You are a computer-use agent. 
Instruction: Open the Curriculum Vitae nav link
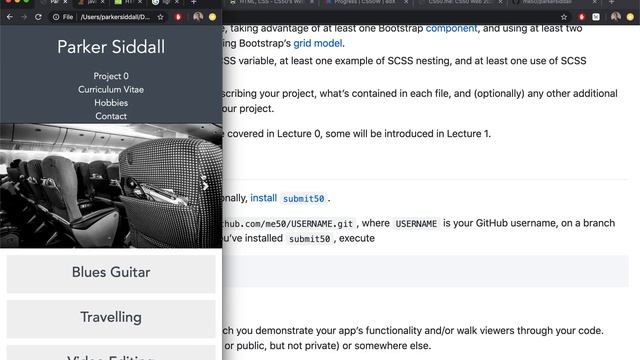pyautogui.click(x=111, y=89)
